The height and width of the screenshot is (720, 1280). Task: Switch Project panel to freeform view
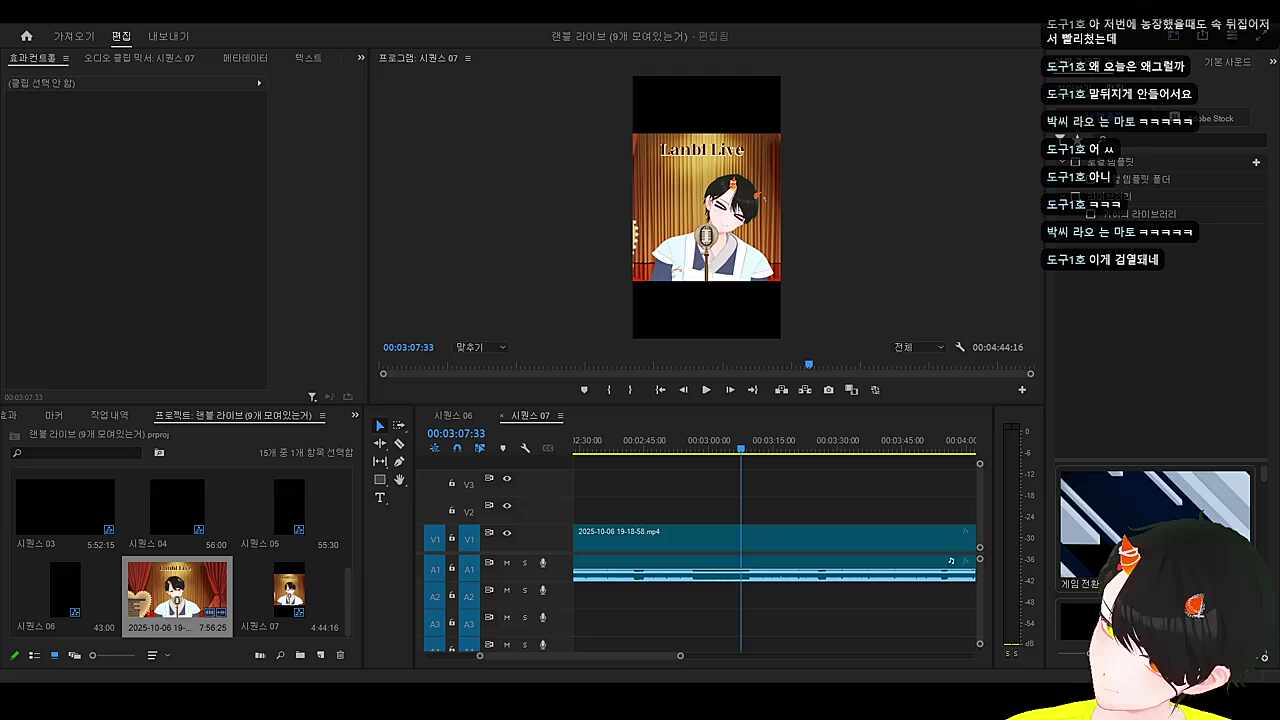(x=74, y=656)
